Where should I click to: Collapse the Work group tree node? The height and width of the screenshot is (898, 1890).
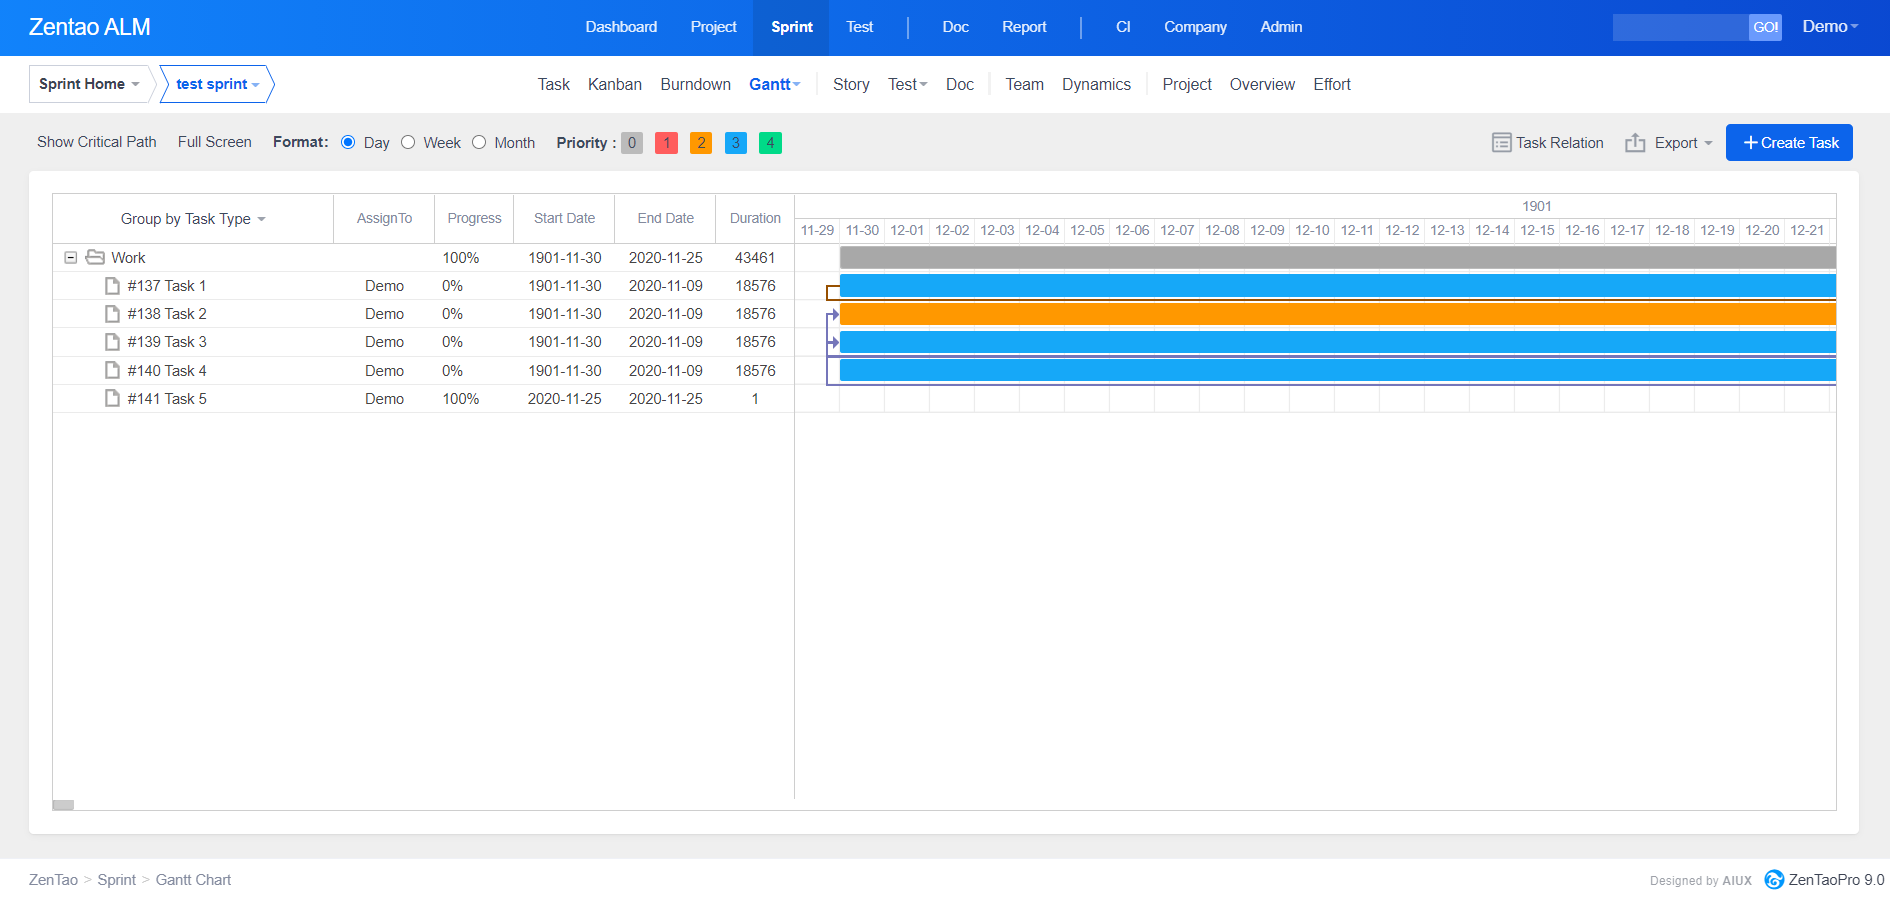[71, 258]
